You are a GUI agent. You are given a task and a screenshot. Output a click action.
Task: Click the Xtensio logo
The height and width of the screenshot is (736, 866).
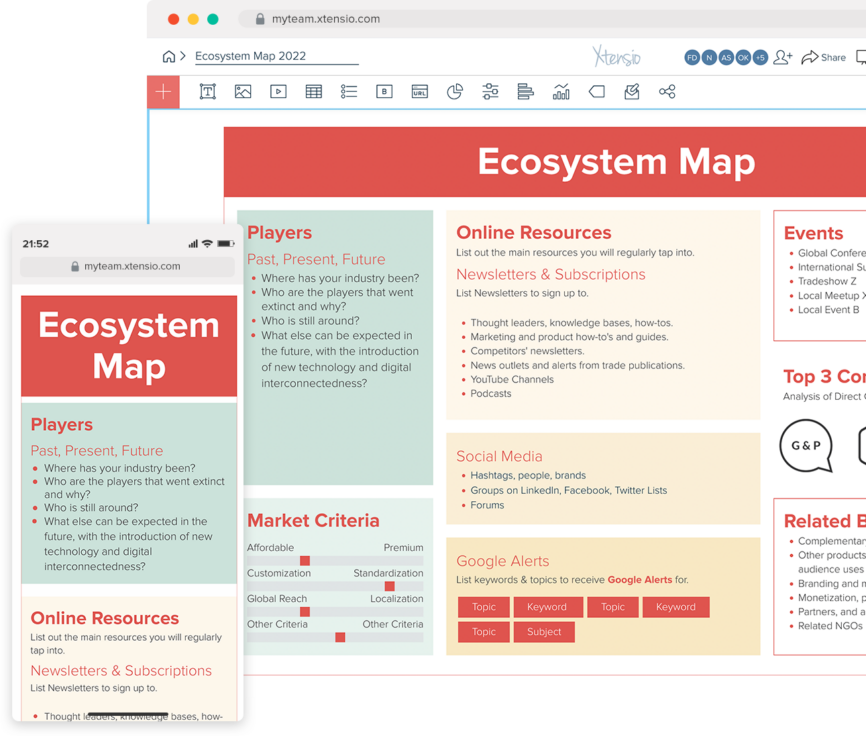click(x=617, y=56)
